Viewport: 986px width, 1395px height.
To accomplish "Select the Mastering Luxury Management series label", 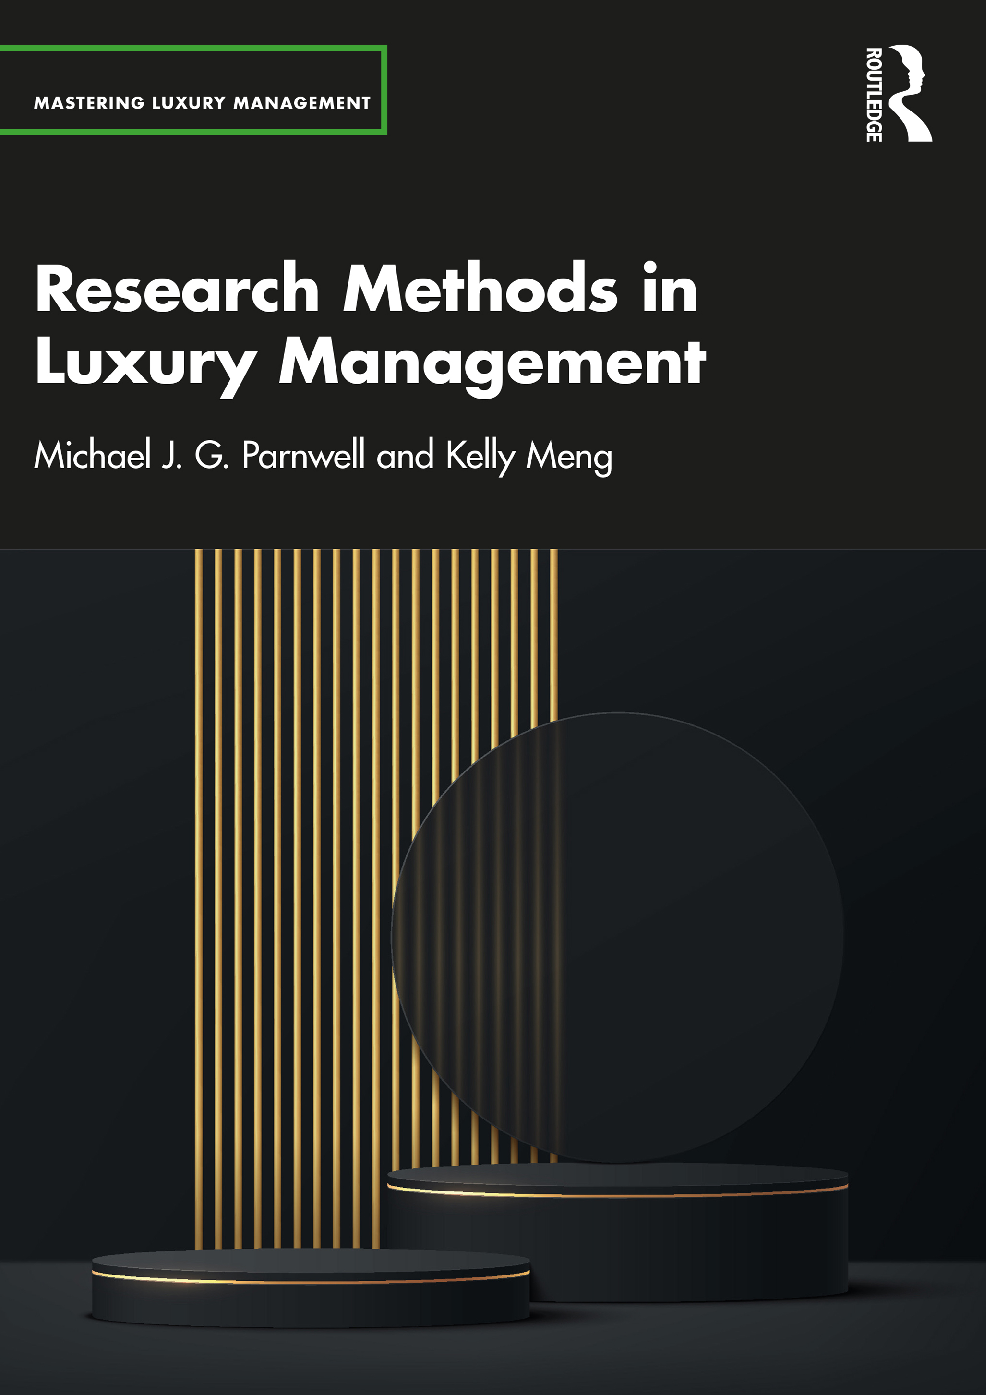I will pyautogui.click(x=202, y=103).
